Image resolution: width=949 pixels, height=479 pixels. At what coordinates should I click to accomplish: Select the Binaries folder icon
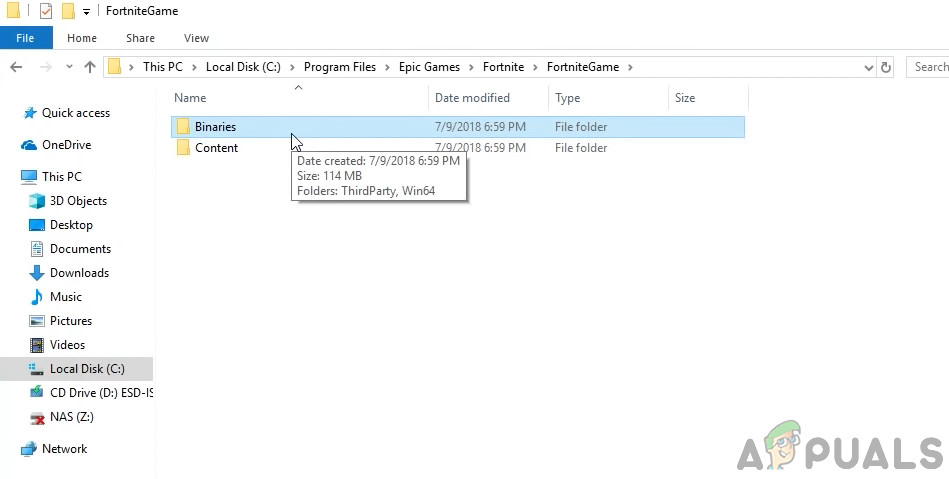[183, 127]
